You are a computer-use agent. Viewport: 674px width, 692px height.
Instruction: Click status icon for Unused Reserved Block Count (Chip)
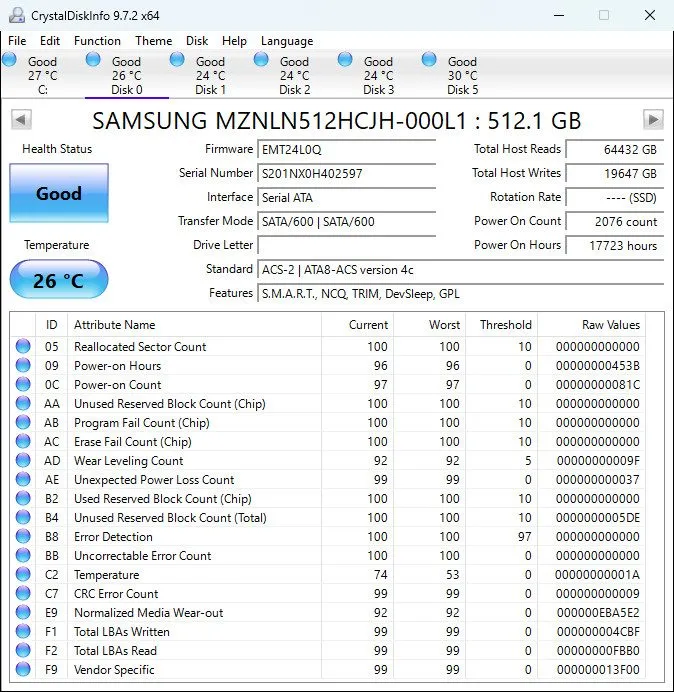[23, 403]
